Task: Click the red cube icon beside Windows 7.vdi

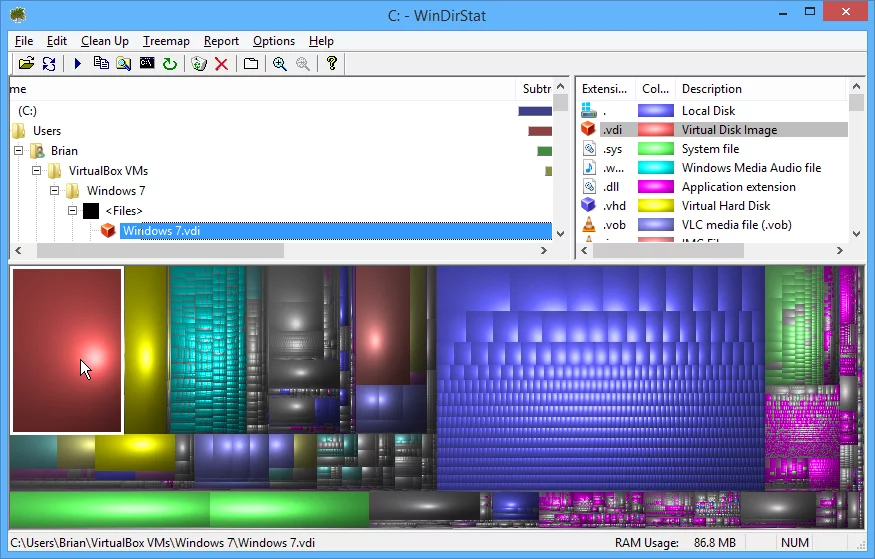Action: tap(108, 230)
